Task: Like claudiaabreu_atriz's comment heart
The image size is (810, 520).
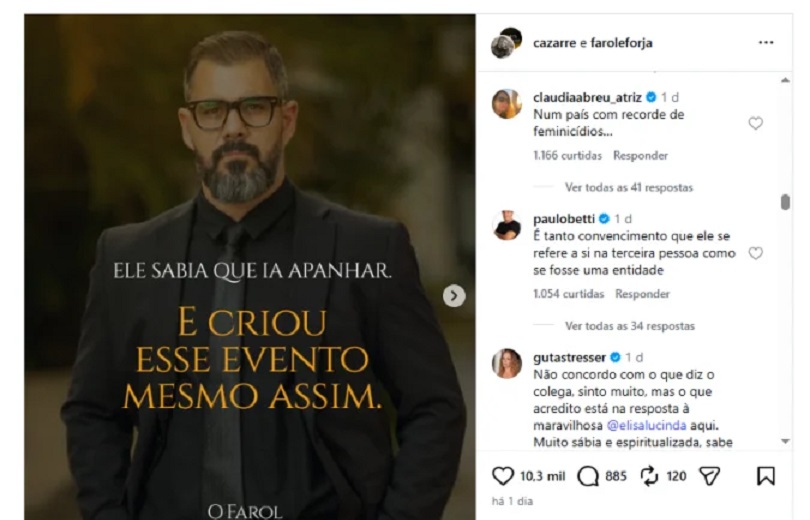Action: point(755,123)
